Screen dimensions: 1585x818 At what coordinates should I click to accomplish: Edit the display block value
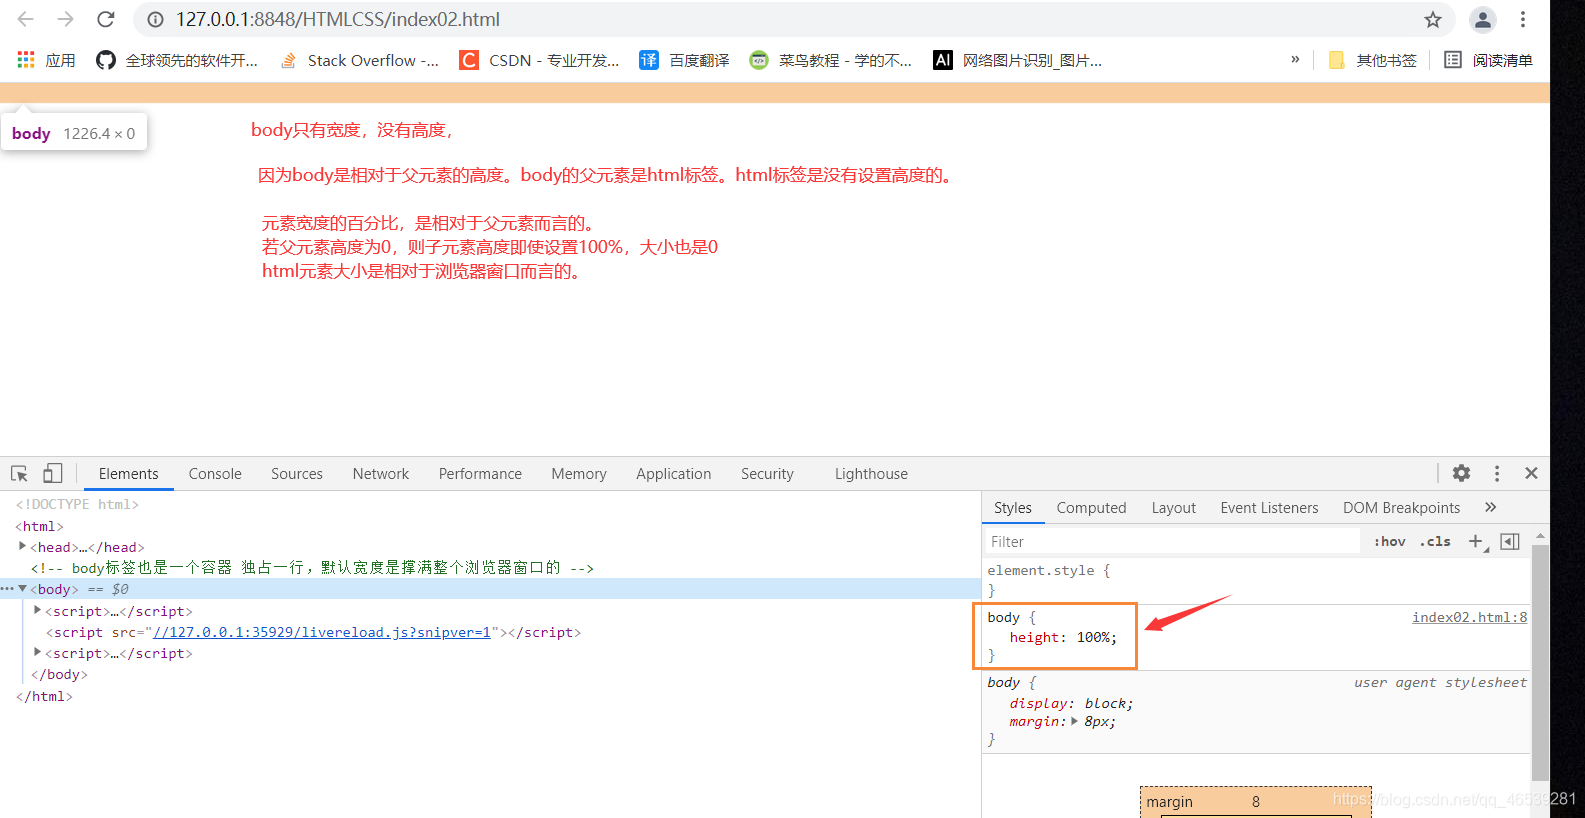point(1108,703)
